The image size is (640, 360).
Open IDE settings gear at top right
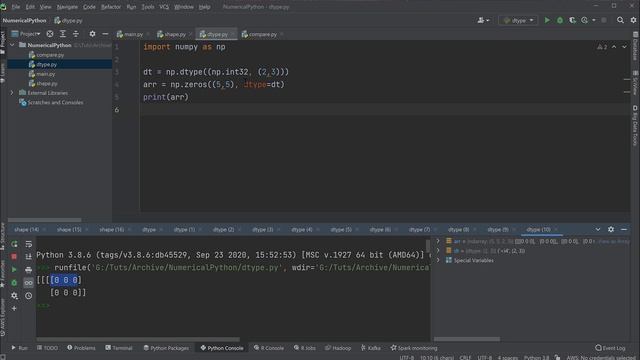click(633, 20)
